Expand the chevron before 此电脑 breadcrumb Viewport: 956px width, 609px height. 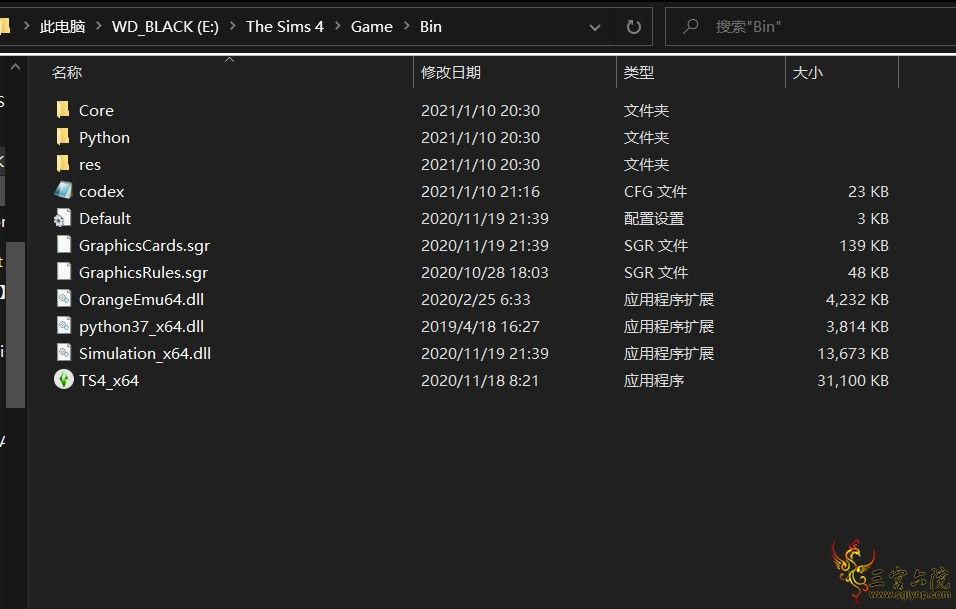point(26,26)
